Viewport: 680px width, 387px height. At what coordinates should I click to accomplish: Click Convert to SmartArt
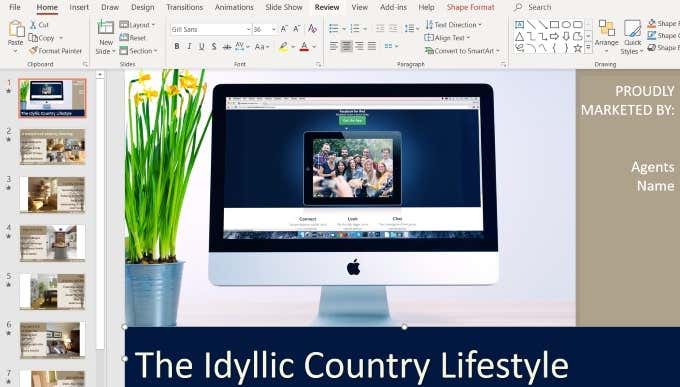(462, 51)
